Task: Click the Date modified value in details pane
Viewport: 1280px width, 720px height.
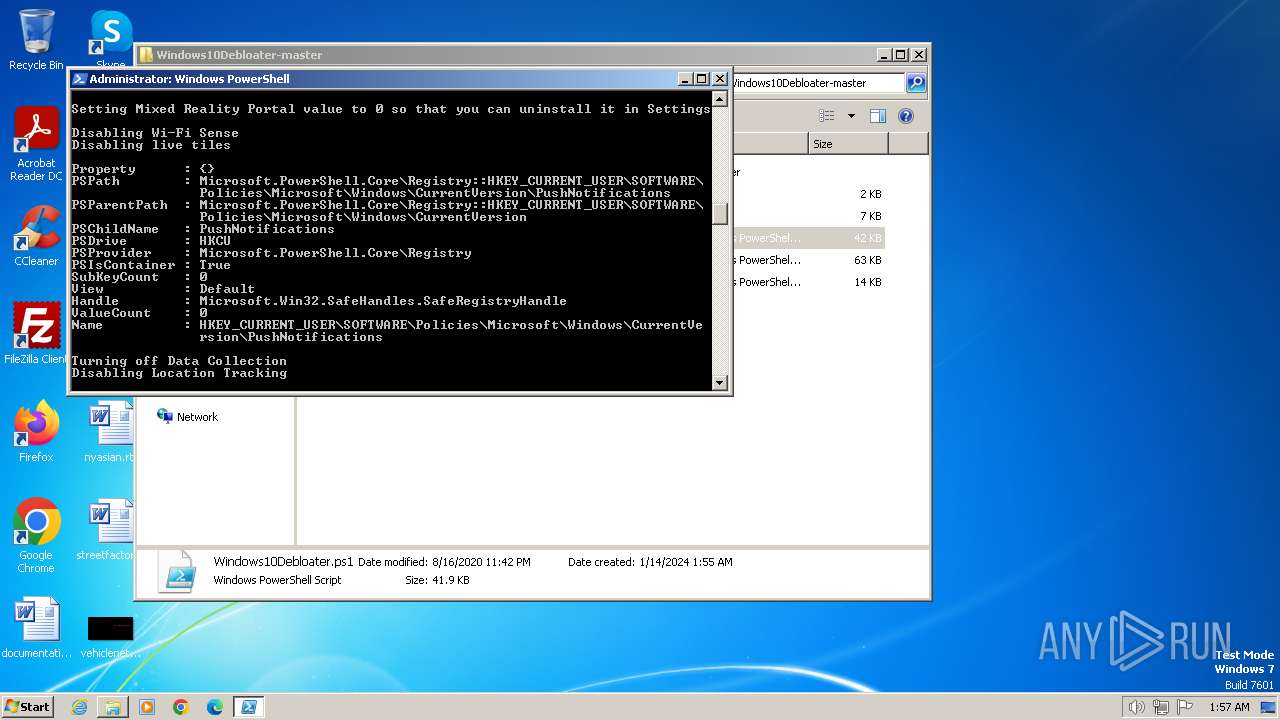Action: click(481, 562)
